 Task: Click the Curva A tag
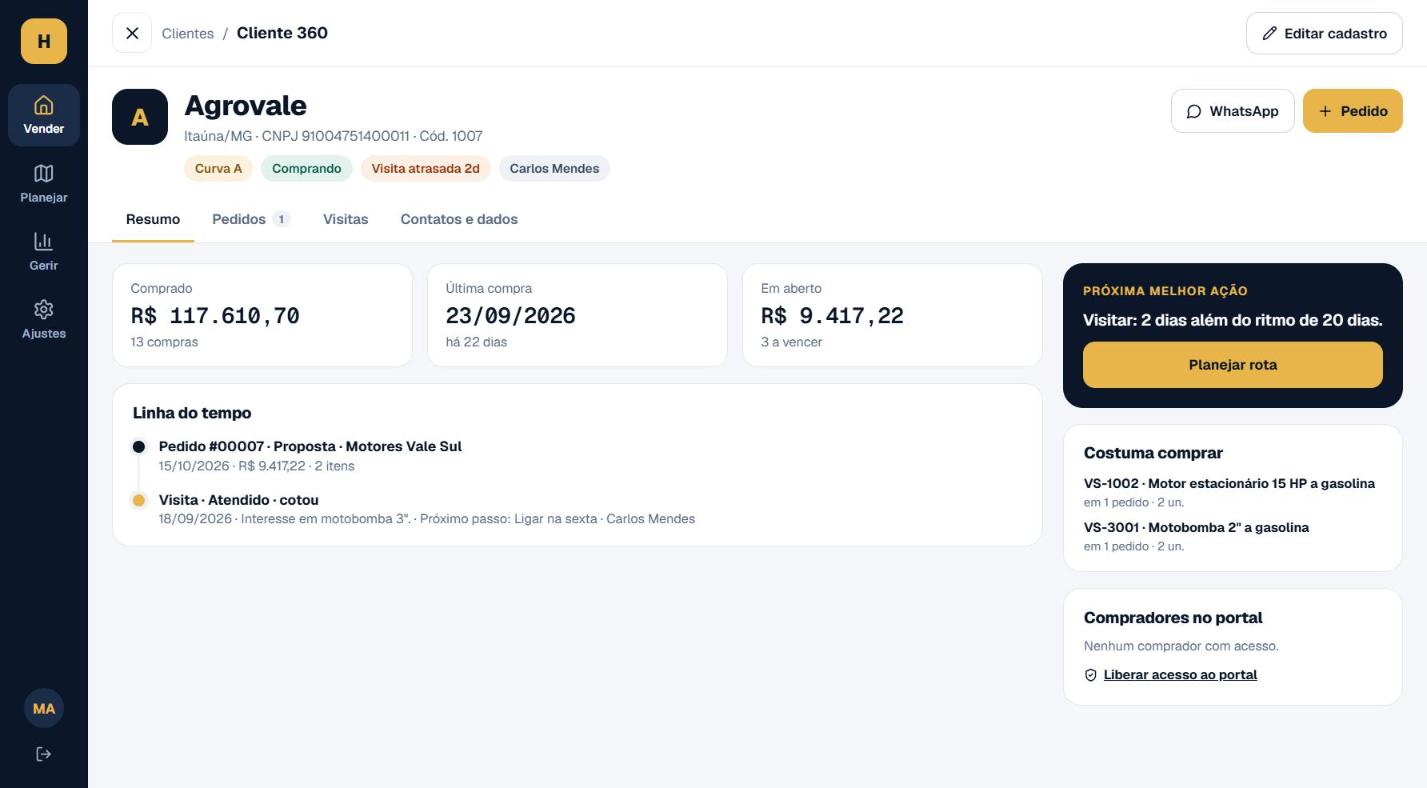[218, 168]
